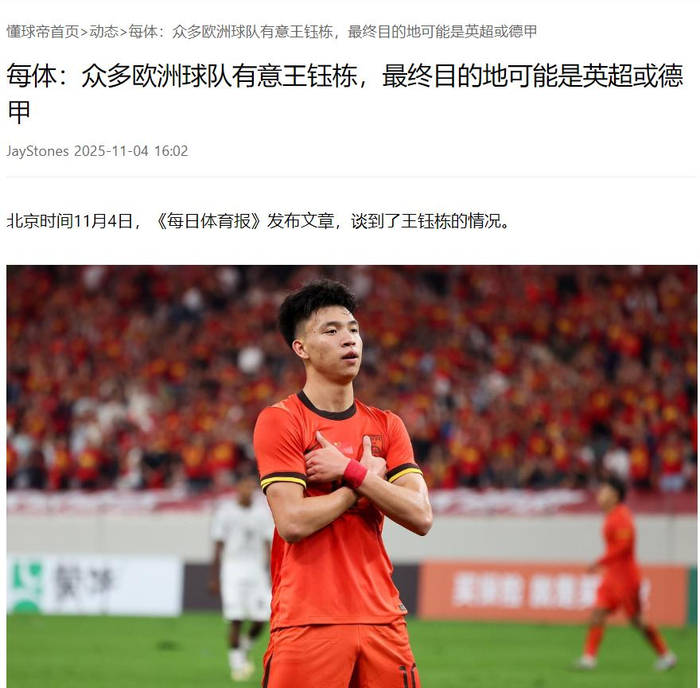Click the divider line below the byline
The width and height of the screenshot is (700, 688).
click(351, 177)
